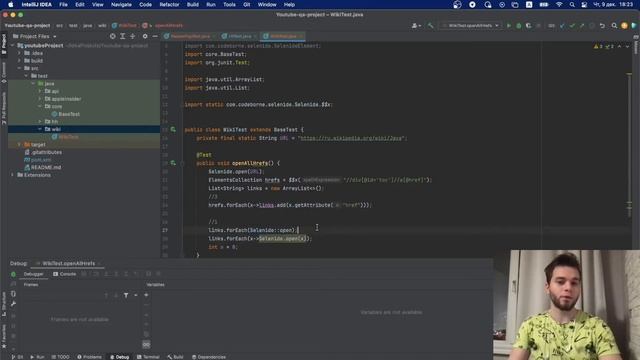The width and height of the screenshot is (640, 360).
Task: Click the Select Opened File locate icon
Action: coord(112,36)
